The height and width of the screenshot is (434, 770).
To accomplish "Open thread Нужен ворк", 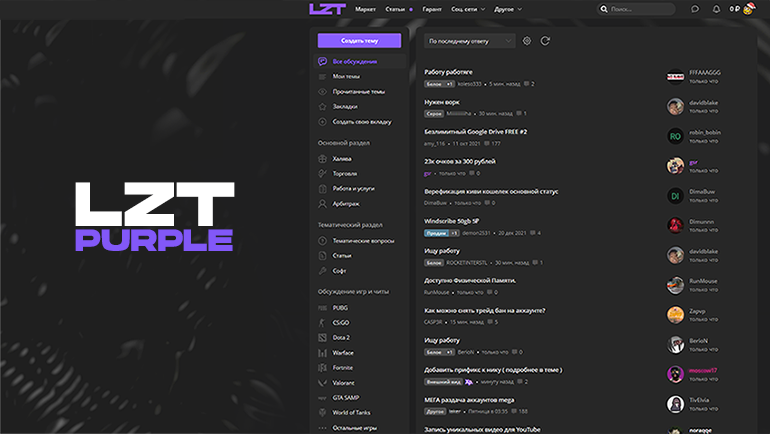I will (441, 102).
